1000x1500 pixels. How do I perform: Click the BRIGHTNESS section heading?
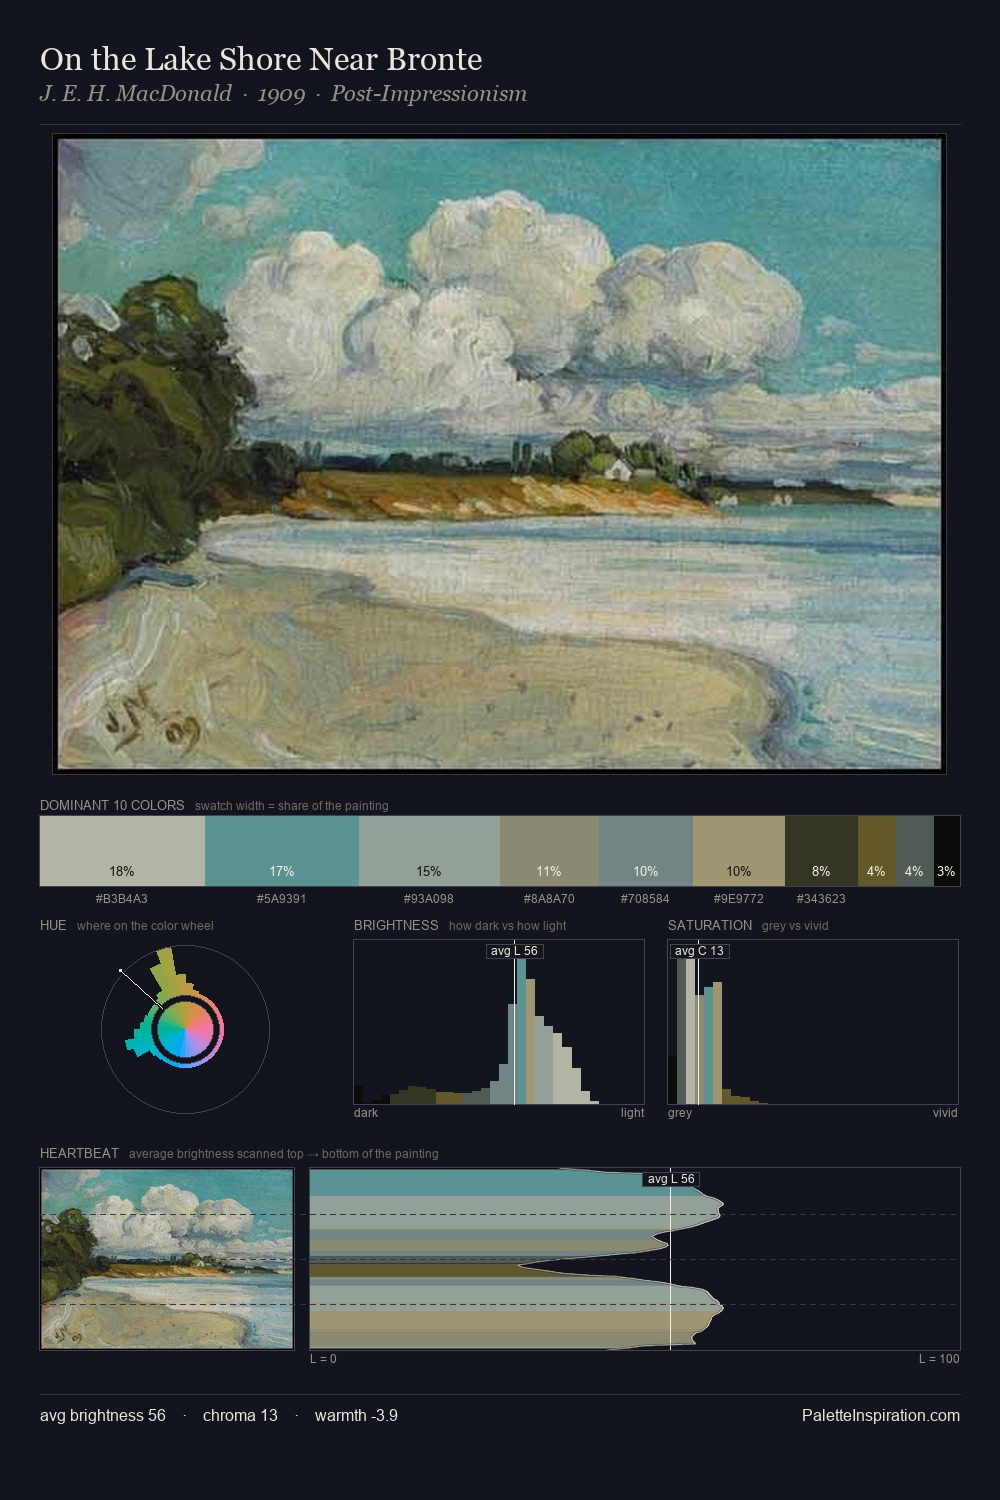tap(396, 925)
